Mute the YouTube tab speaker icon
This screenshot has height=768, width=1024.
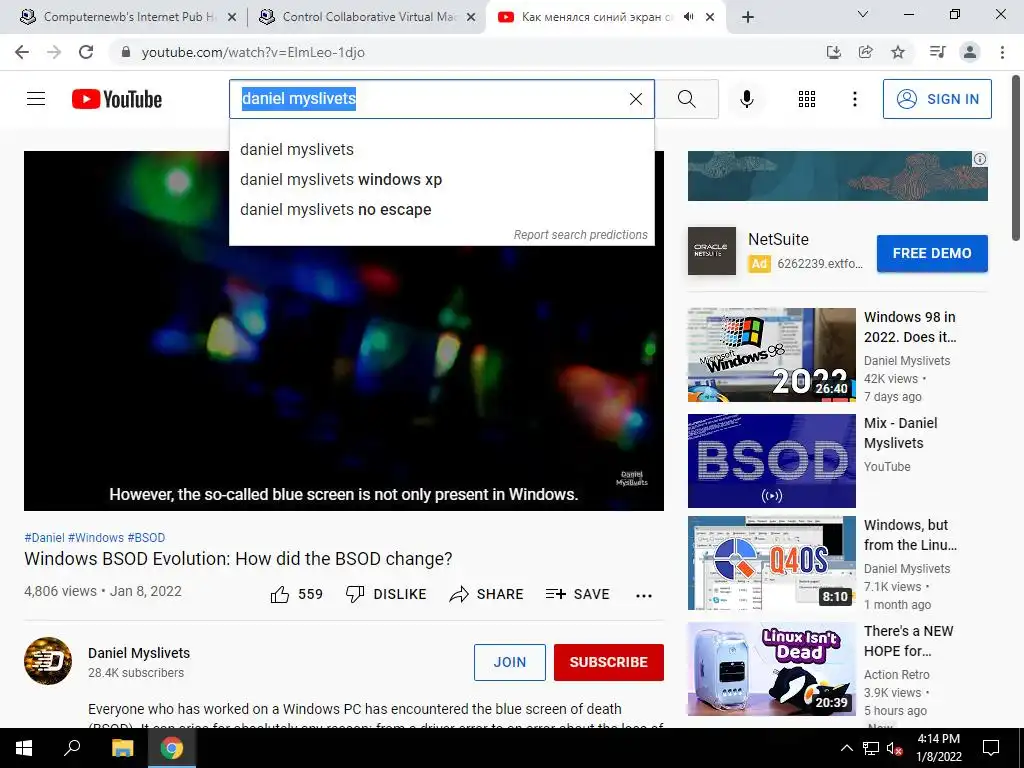(x=688, y=17)
